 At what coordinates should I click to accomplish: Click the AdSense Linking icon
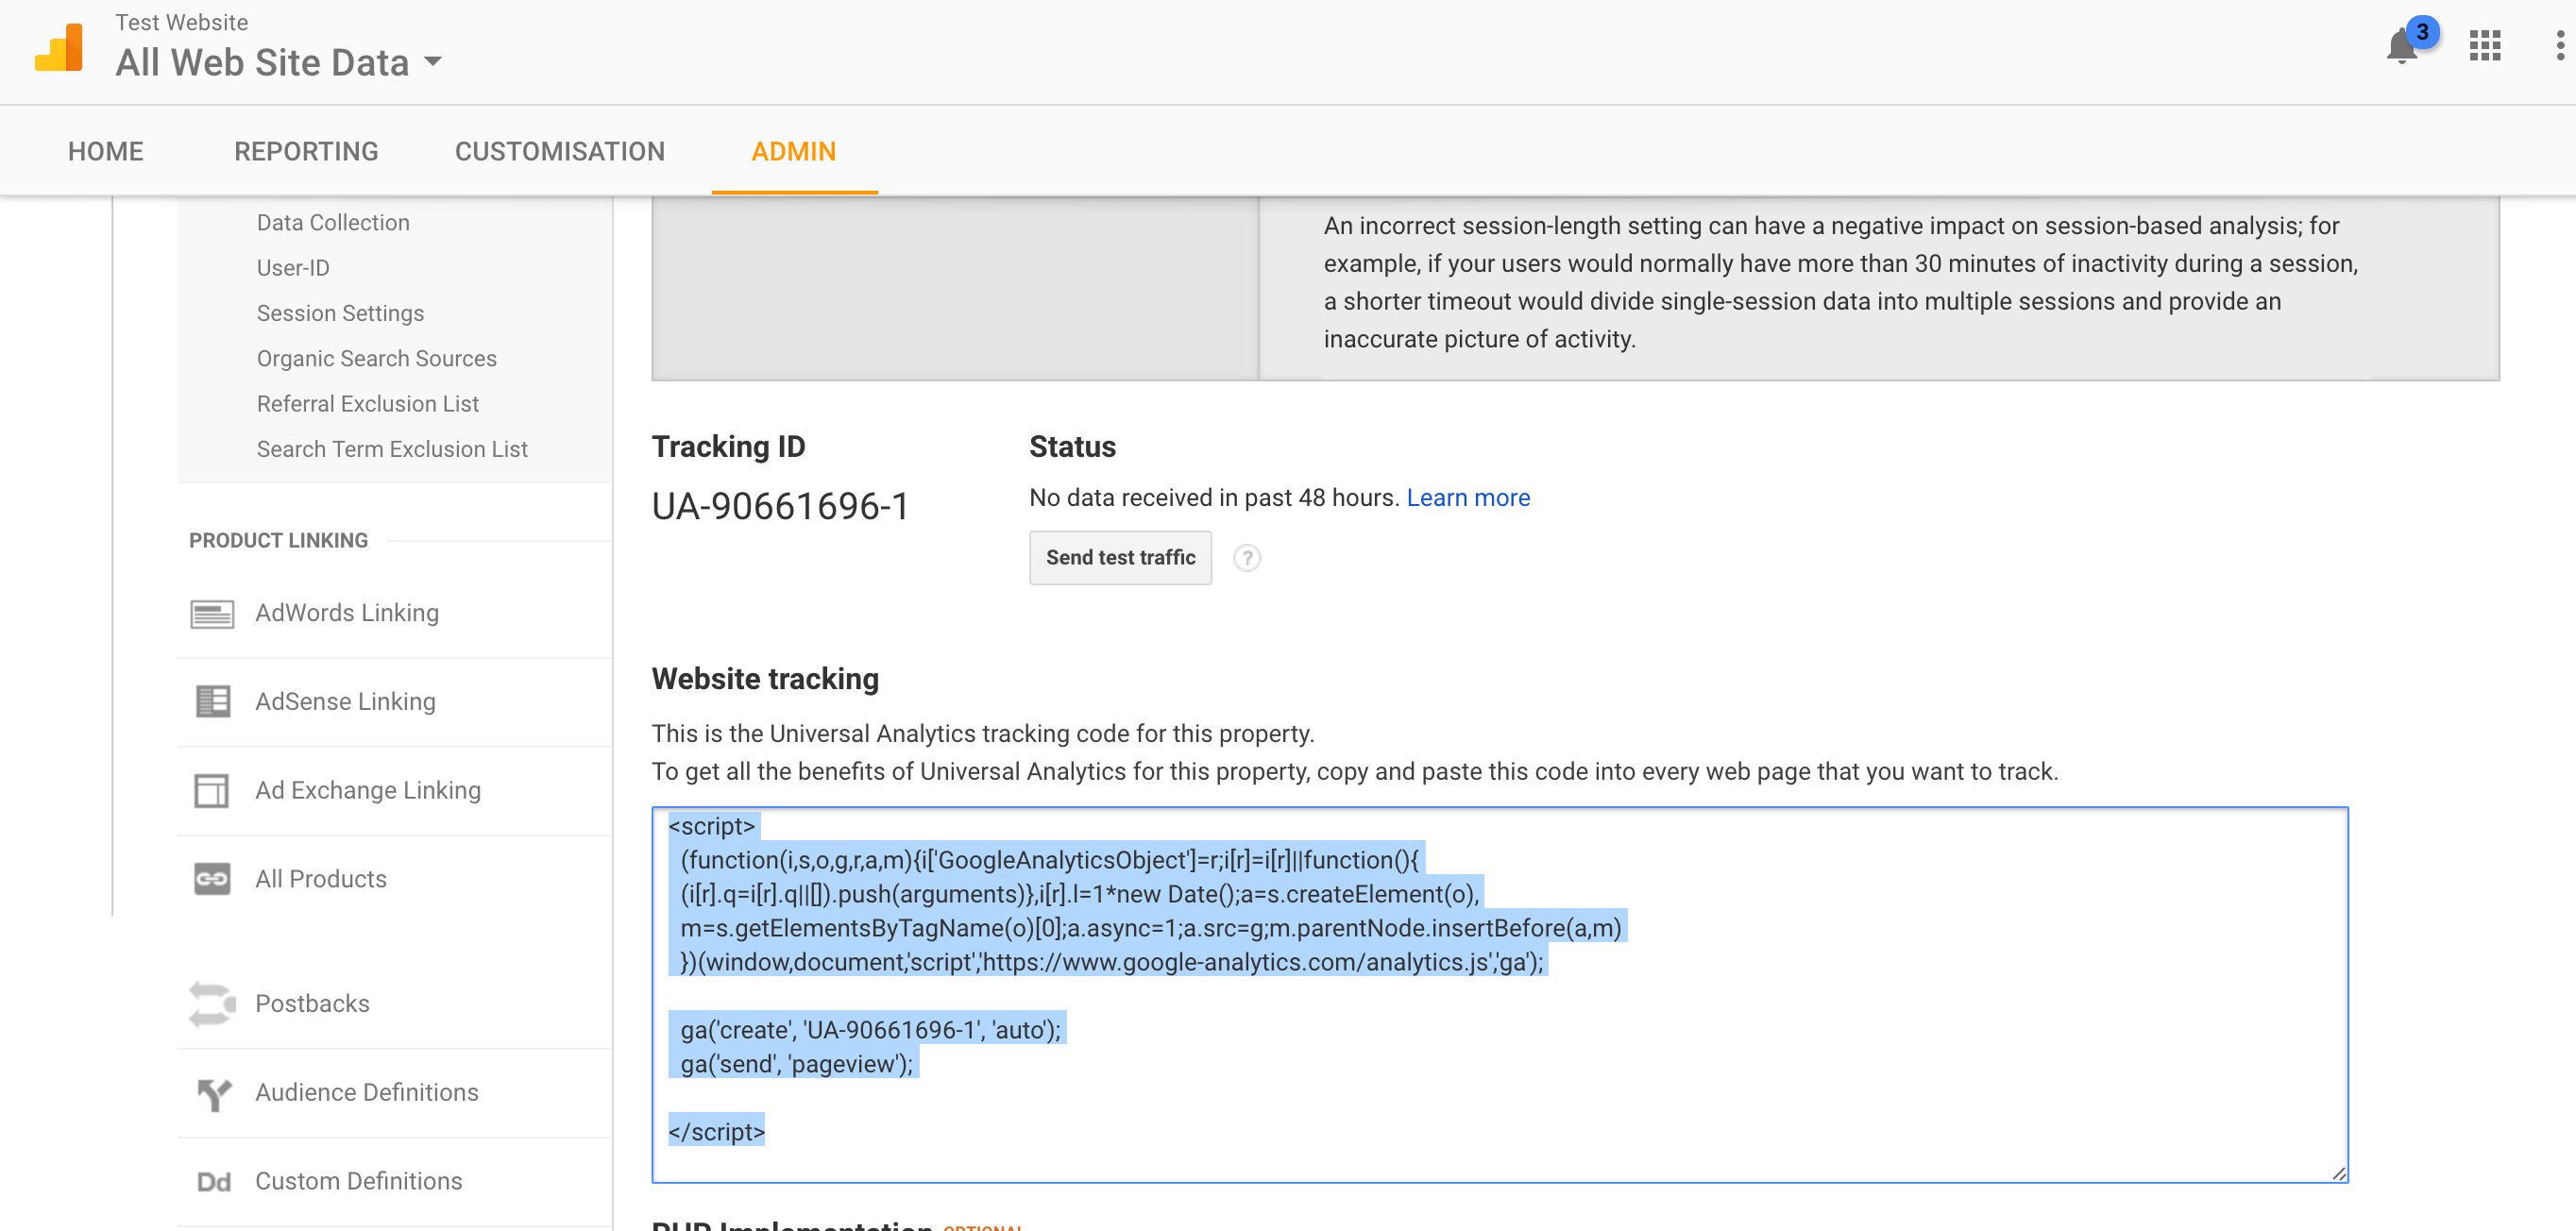click(x=212, y=701)
